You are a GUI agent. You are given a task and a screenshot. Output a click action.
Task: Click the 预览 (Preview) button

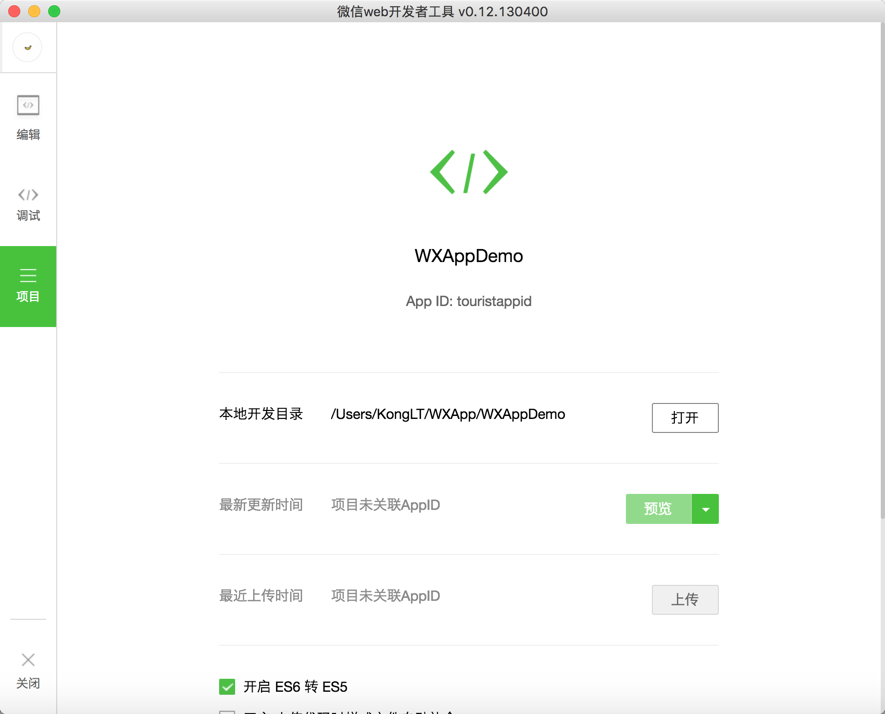659,509
